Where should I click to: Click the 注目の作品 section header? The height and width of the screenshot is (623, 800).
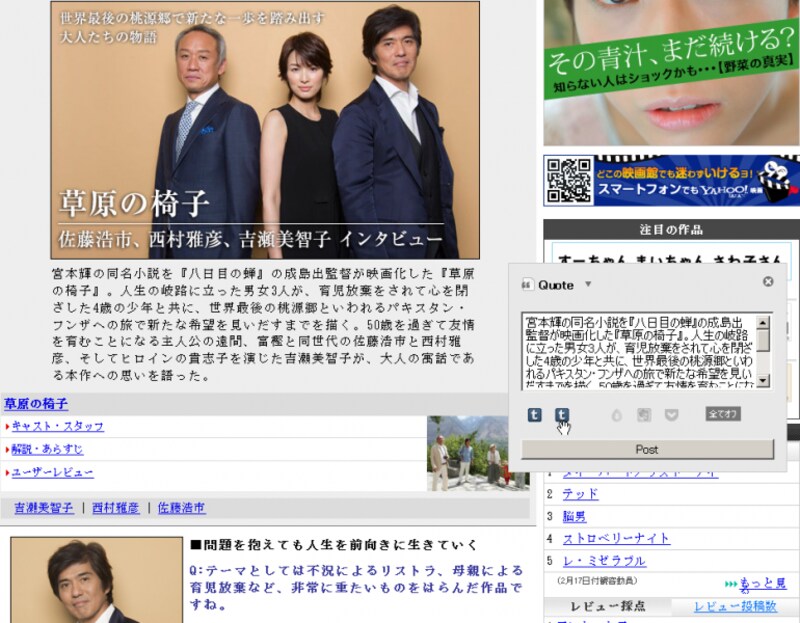pyautogui.click(x=671, y=230)
